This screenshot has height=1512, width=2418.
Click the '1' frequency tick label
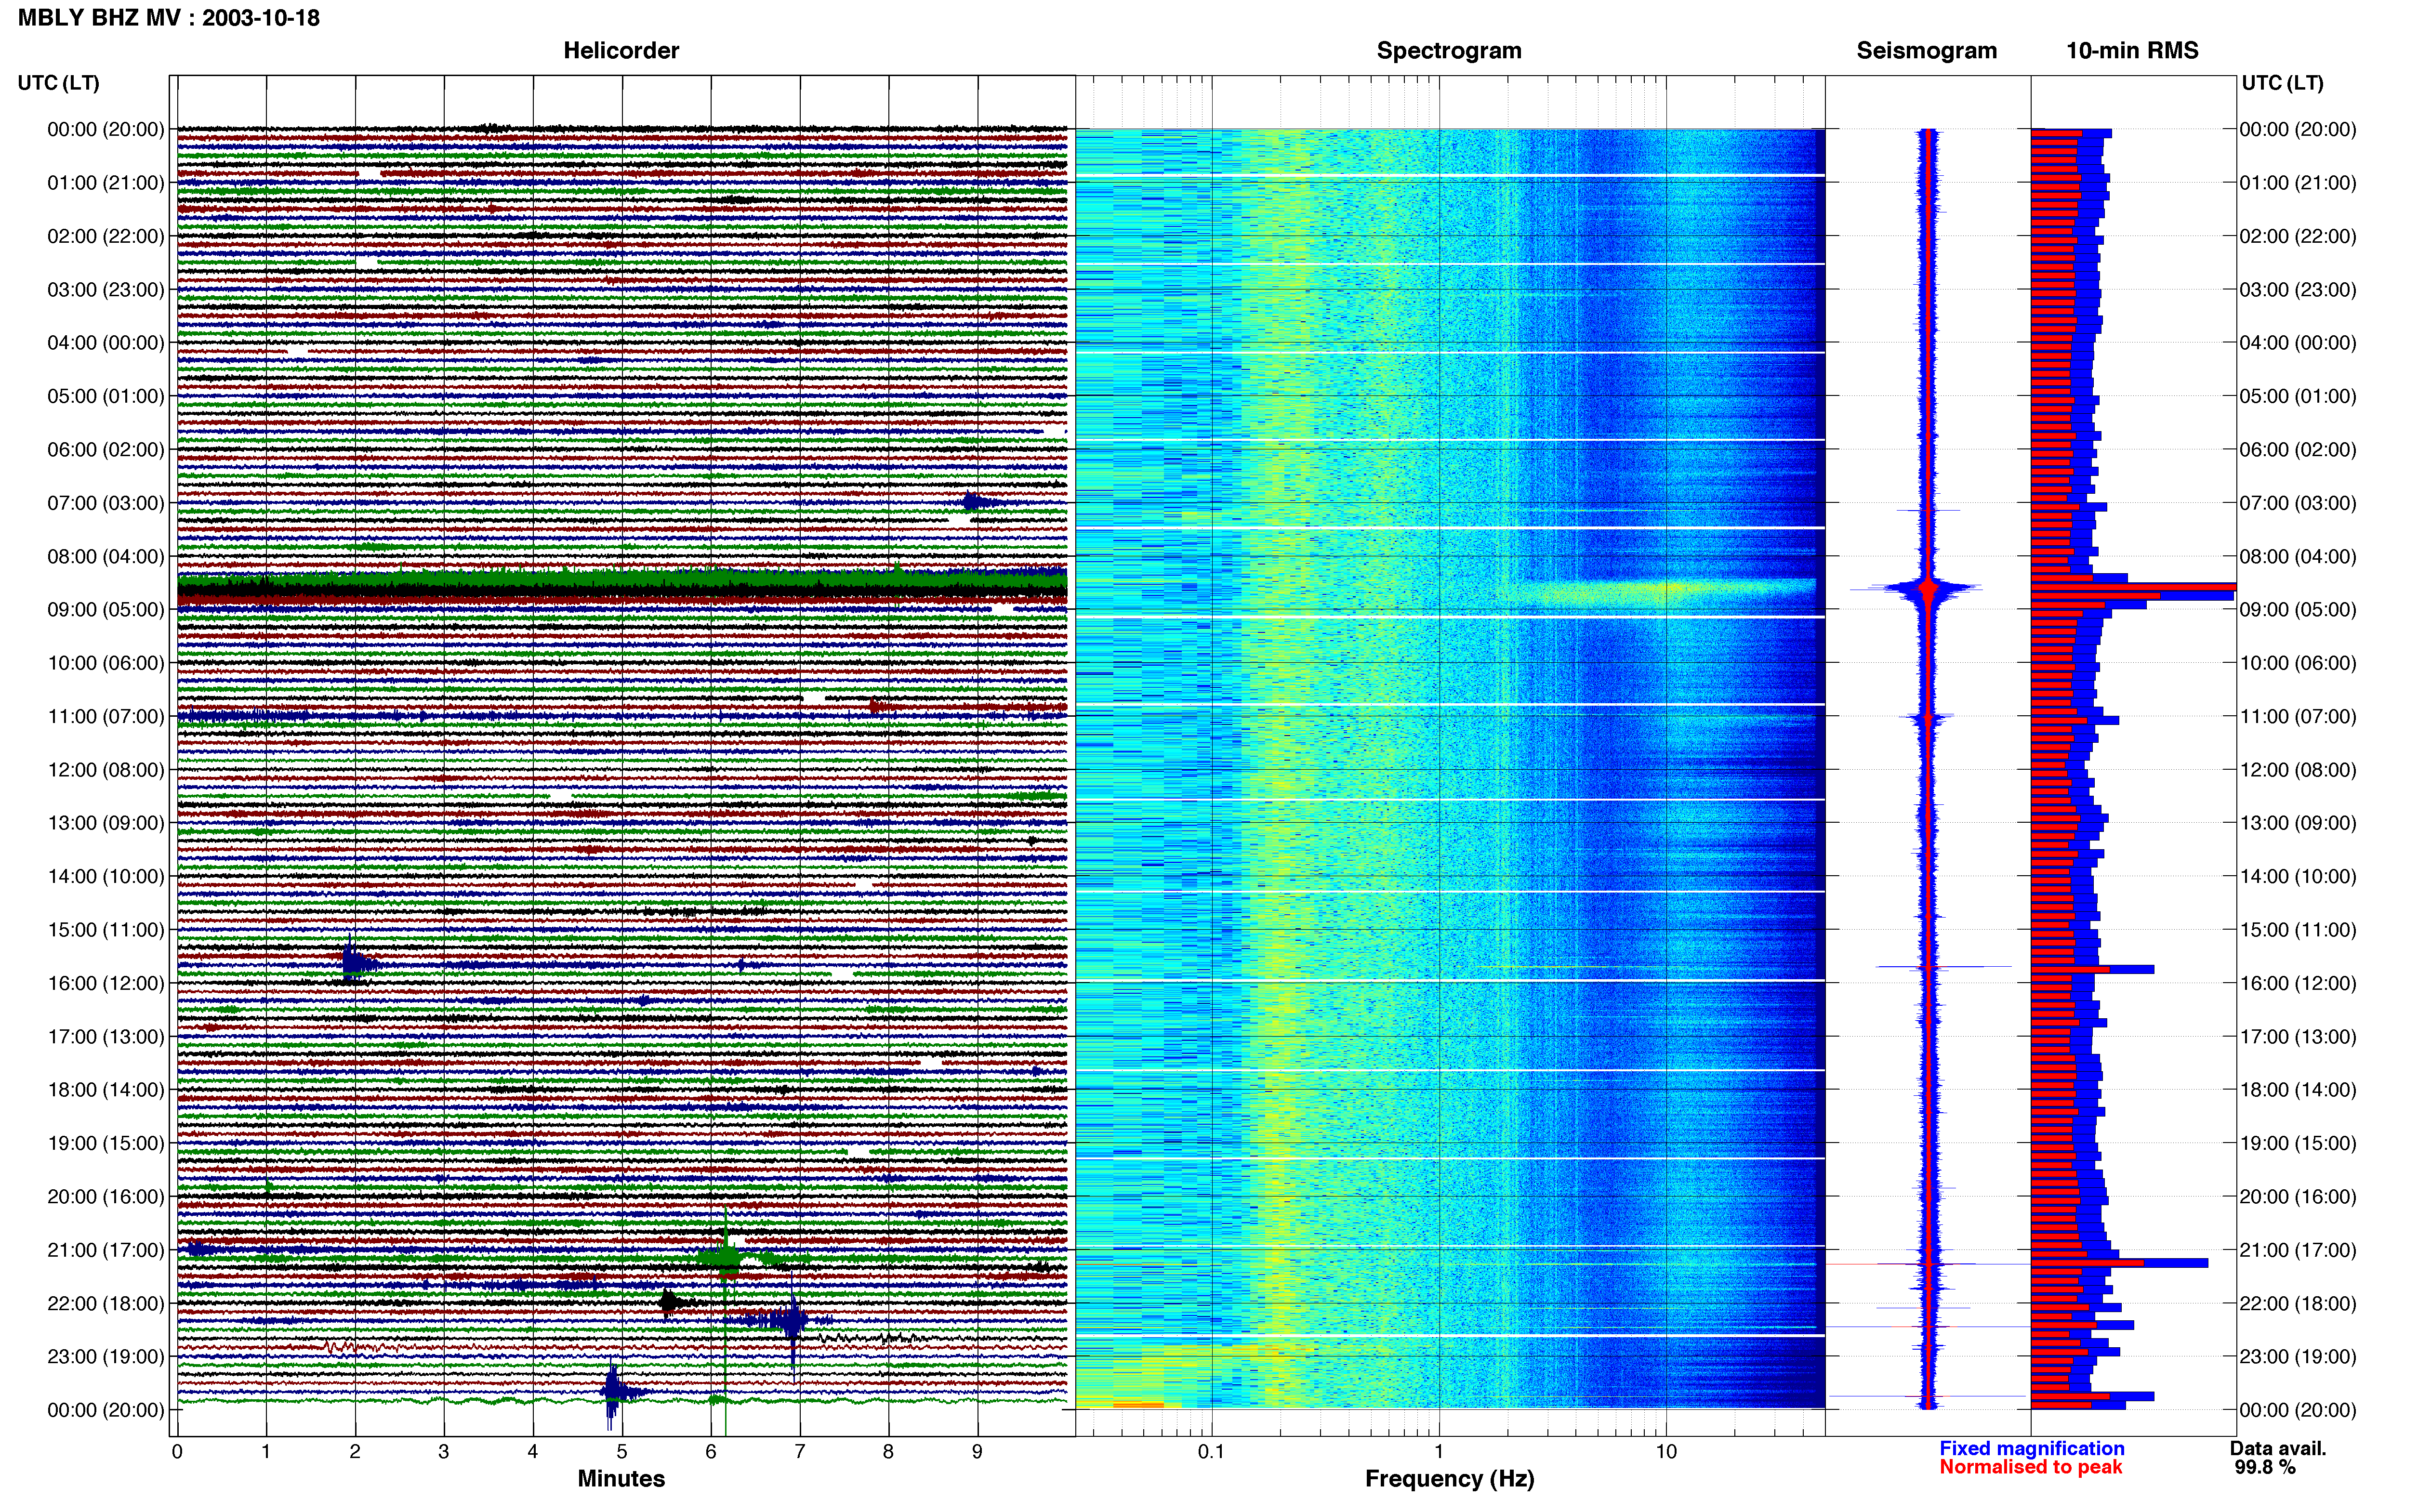click(x=1439, y=1452)
